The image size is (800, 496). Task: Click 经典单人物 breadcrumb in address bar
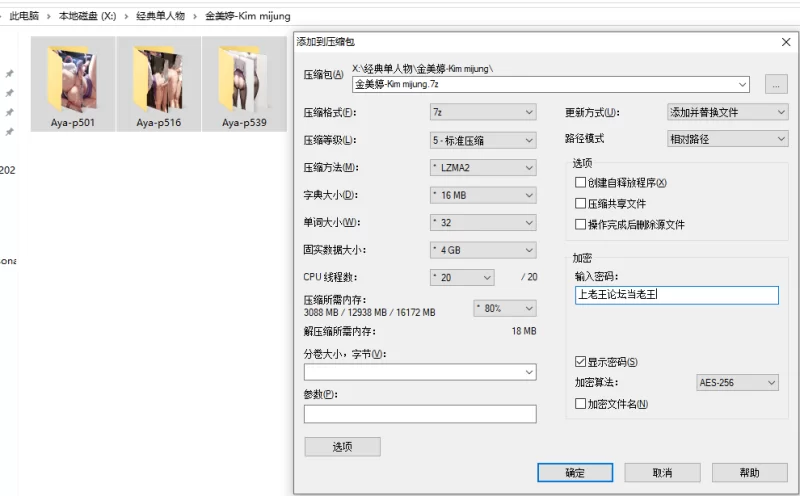pos(160,16)
